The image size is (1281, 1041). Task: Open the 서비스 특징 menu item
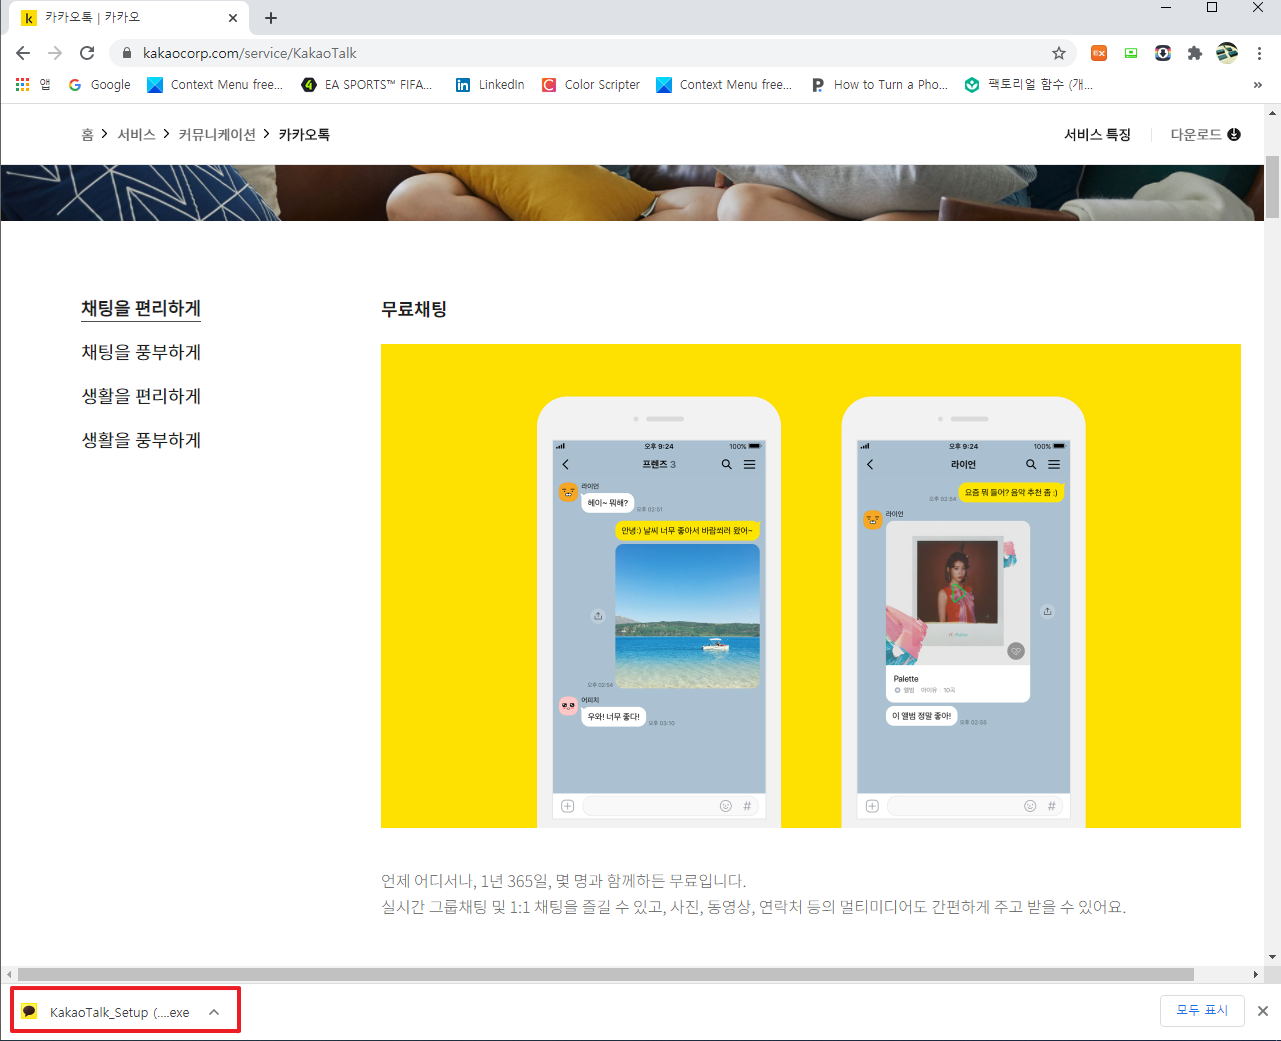[1097, 134]
